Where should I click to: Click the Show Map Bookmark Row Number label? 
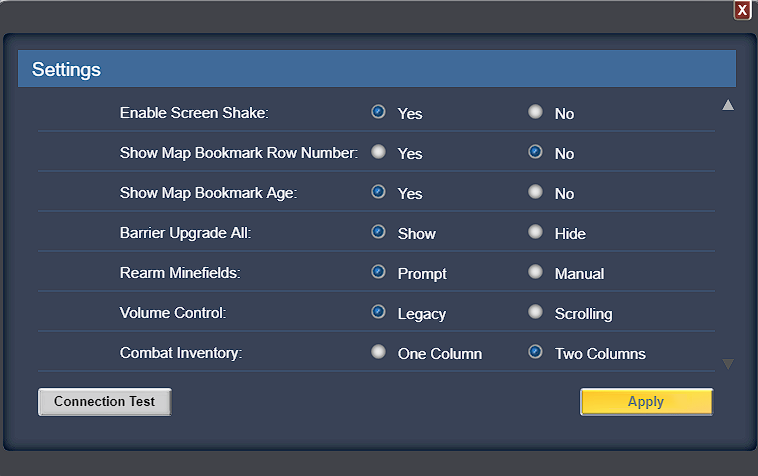click(239, 153)
